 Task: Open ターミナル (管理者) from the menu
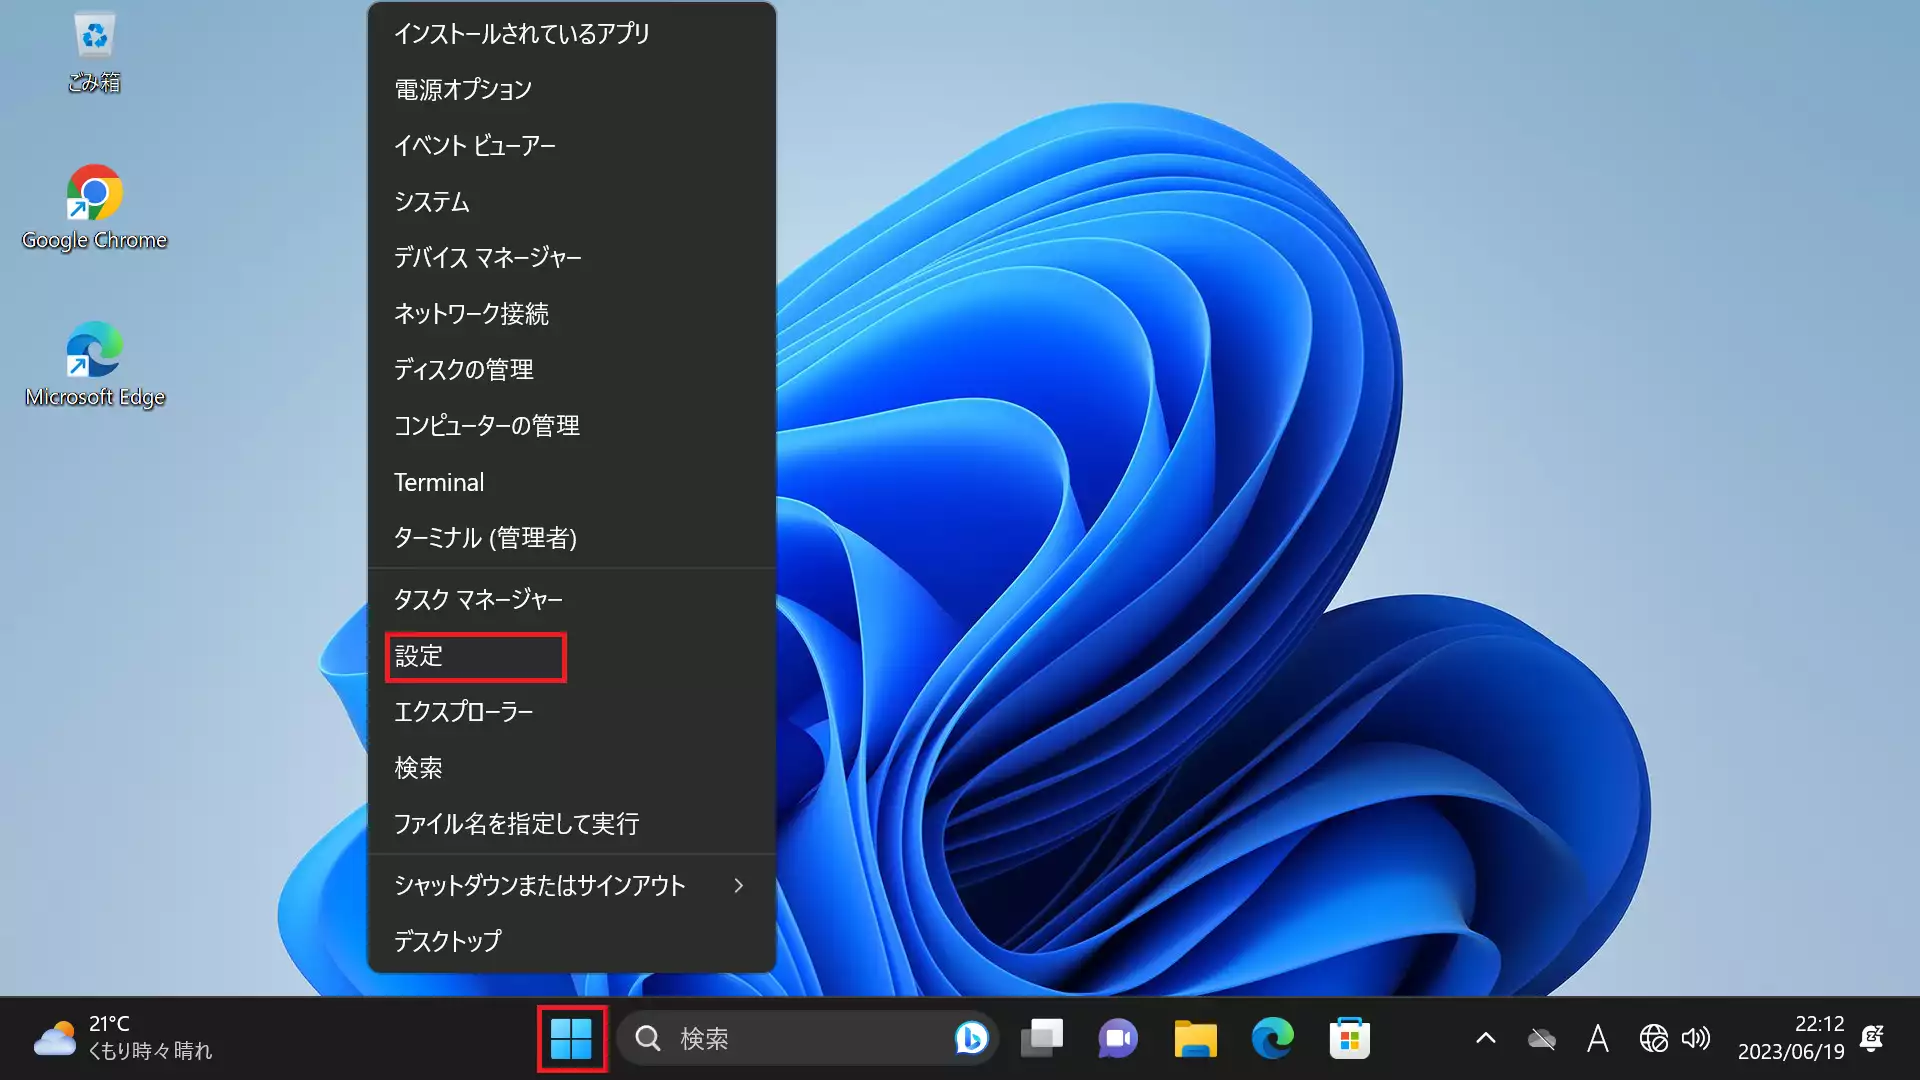[572, 538]
